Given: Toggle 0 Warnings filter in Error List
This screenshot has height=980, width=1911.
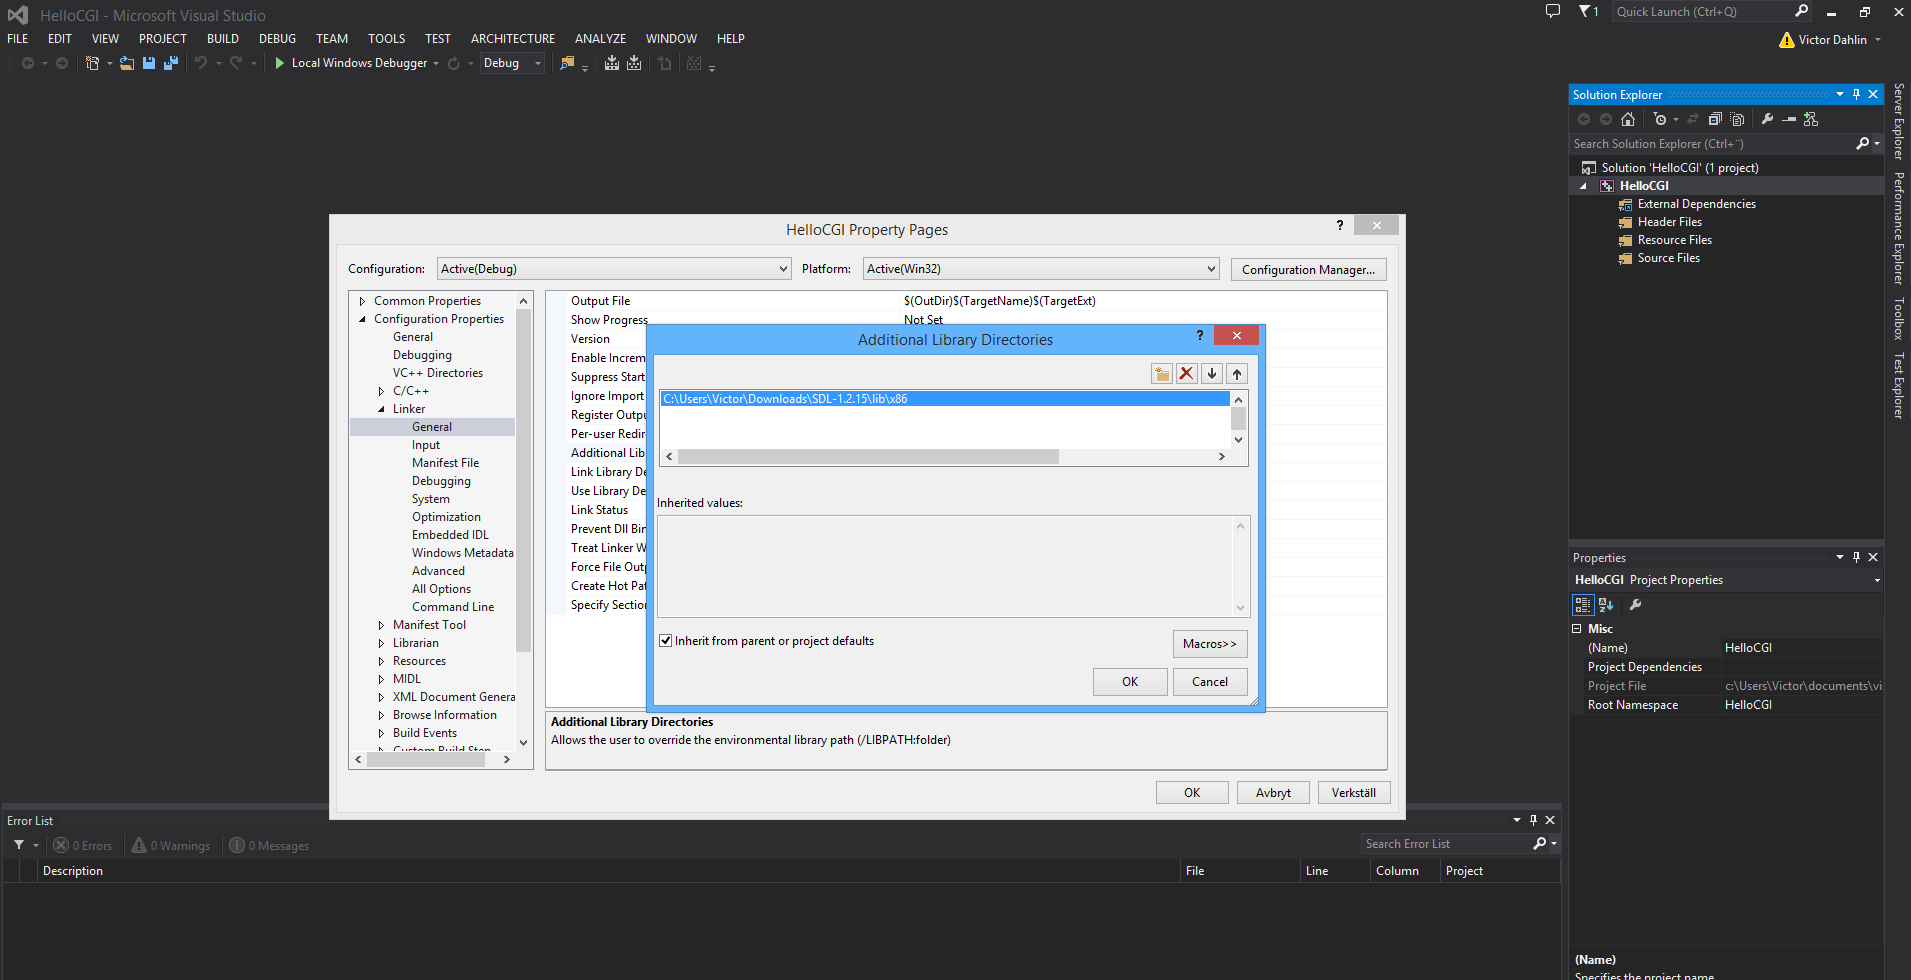Looking at the screenshot, I should [171, 845].
